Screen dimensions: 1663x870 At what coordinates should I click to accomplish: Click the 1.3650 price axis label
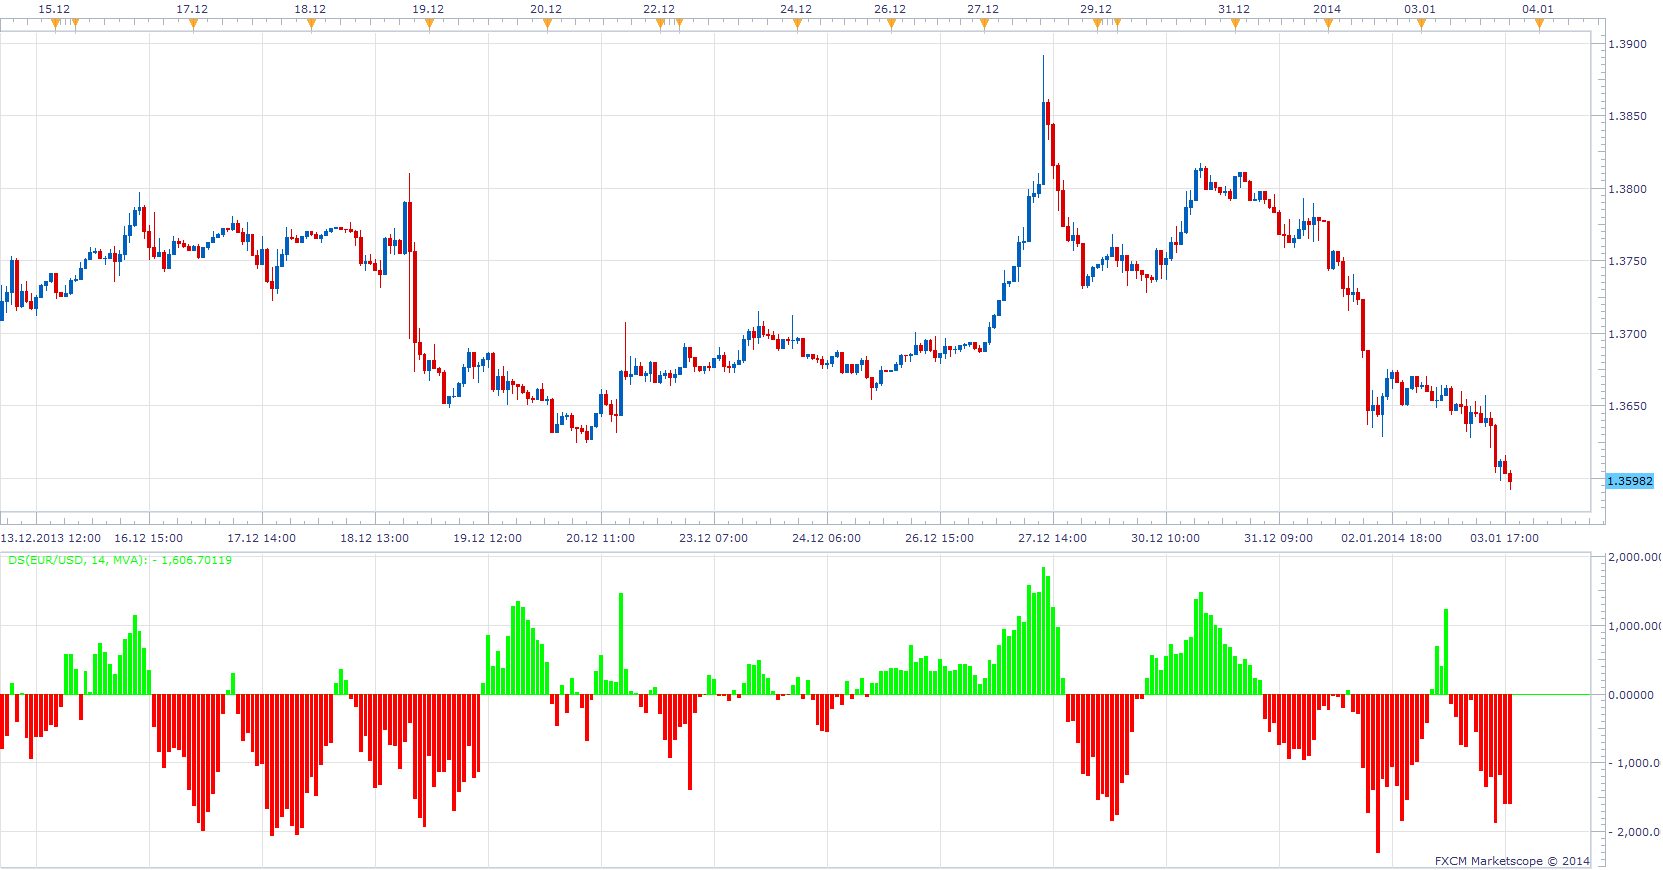tap(1627, 406)
